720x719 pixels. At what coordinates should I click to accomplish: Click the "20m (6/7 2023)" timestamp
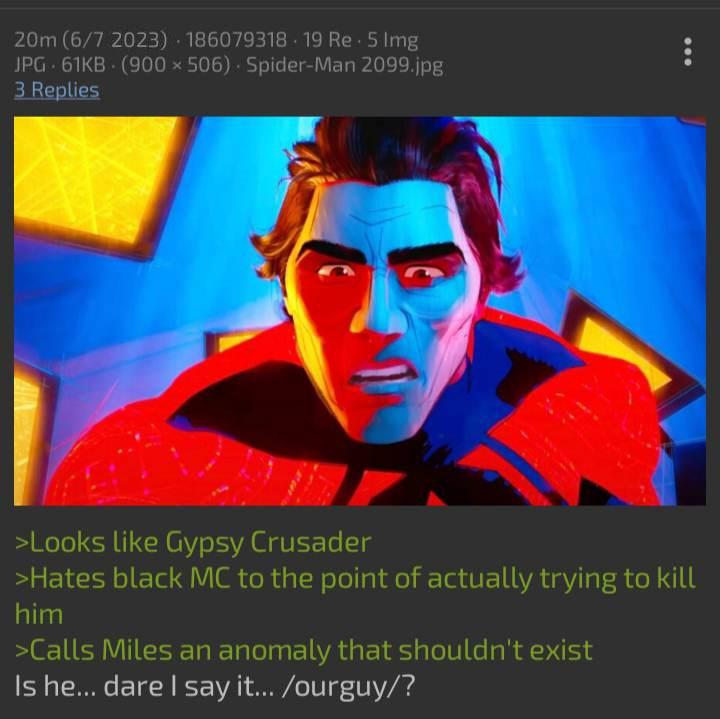(91, 40)
